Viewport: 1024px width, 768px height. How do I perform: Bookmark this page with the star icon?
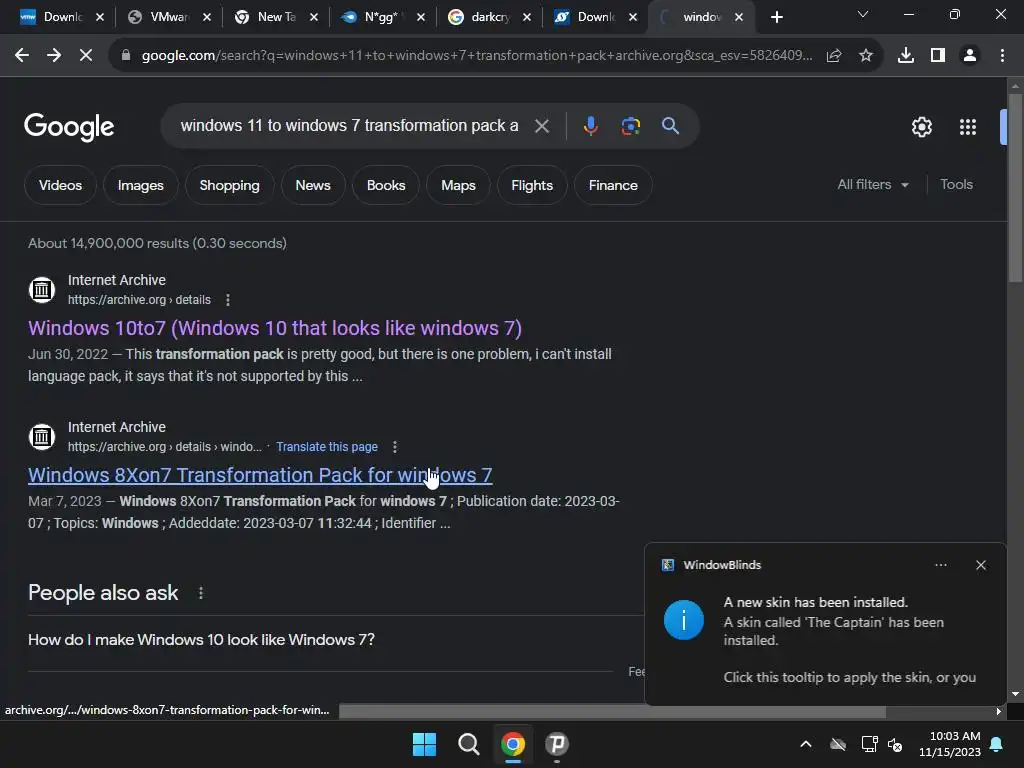tap(866, 56)
